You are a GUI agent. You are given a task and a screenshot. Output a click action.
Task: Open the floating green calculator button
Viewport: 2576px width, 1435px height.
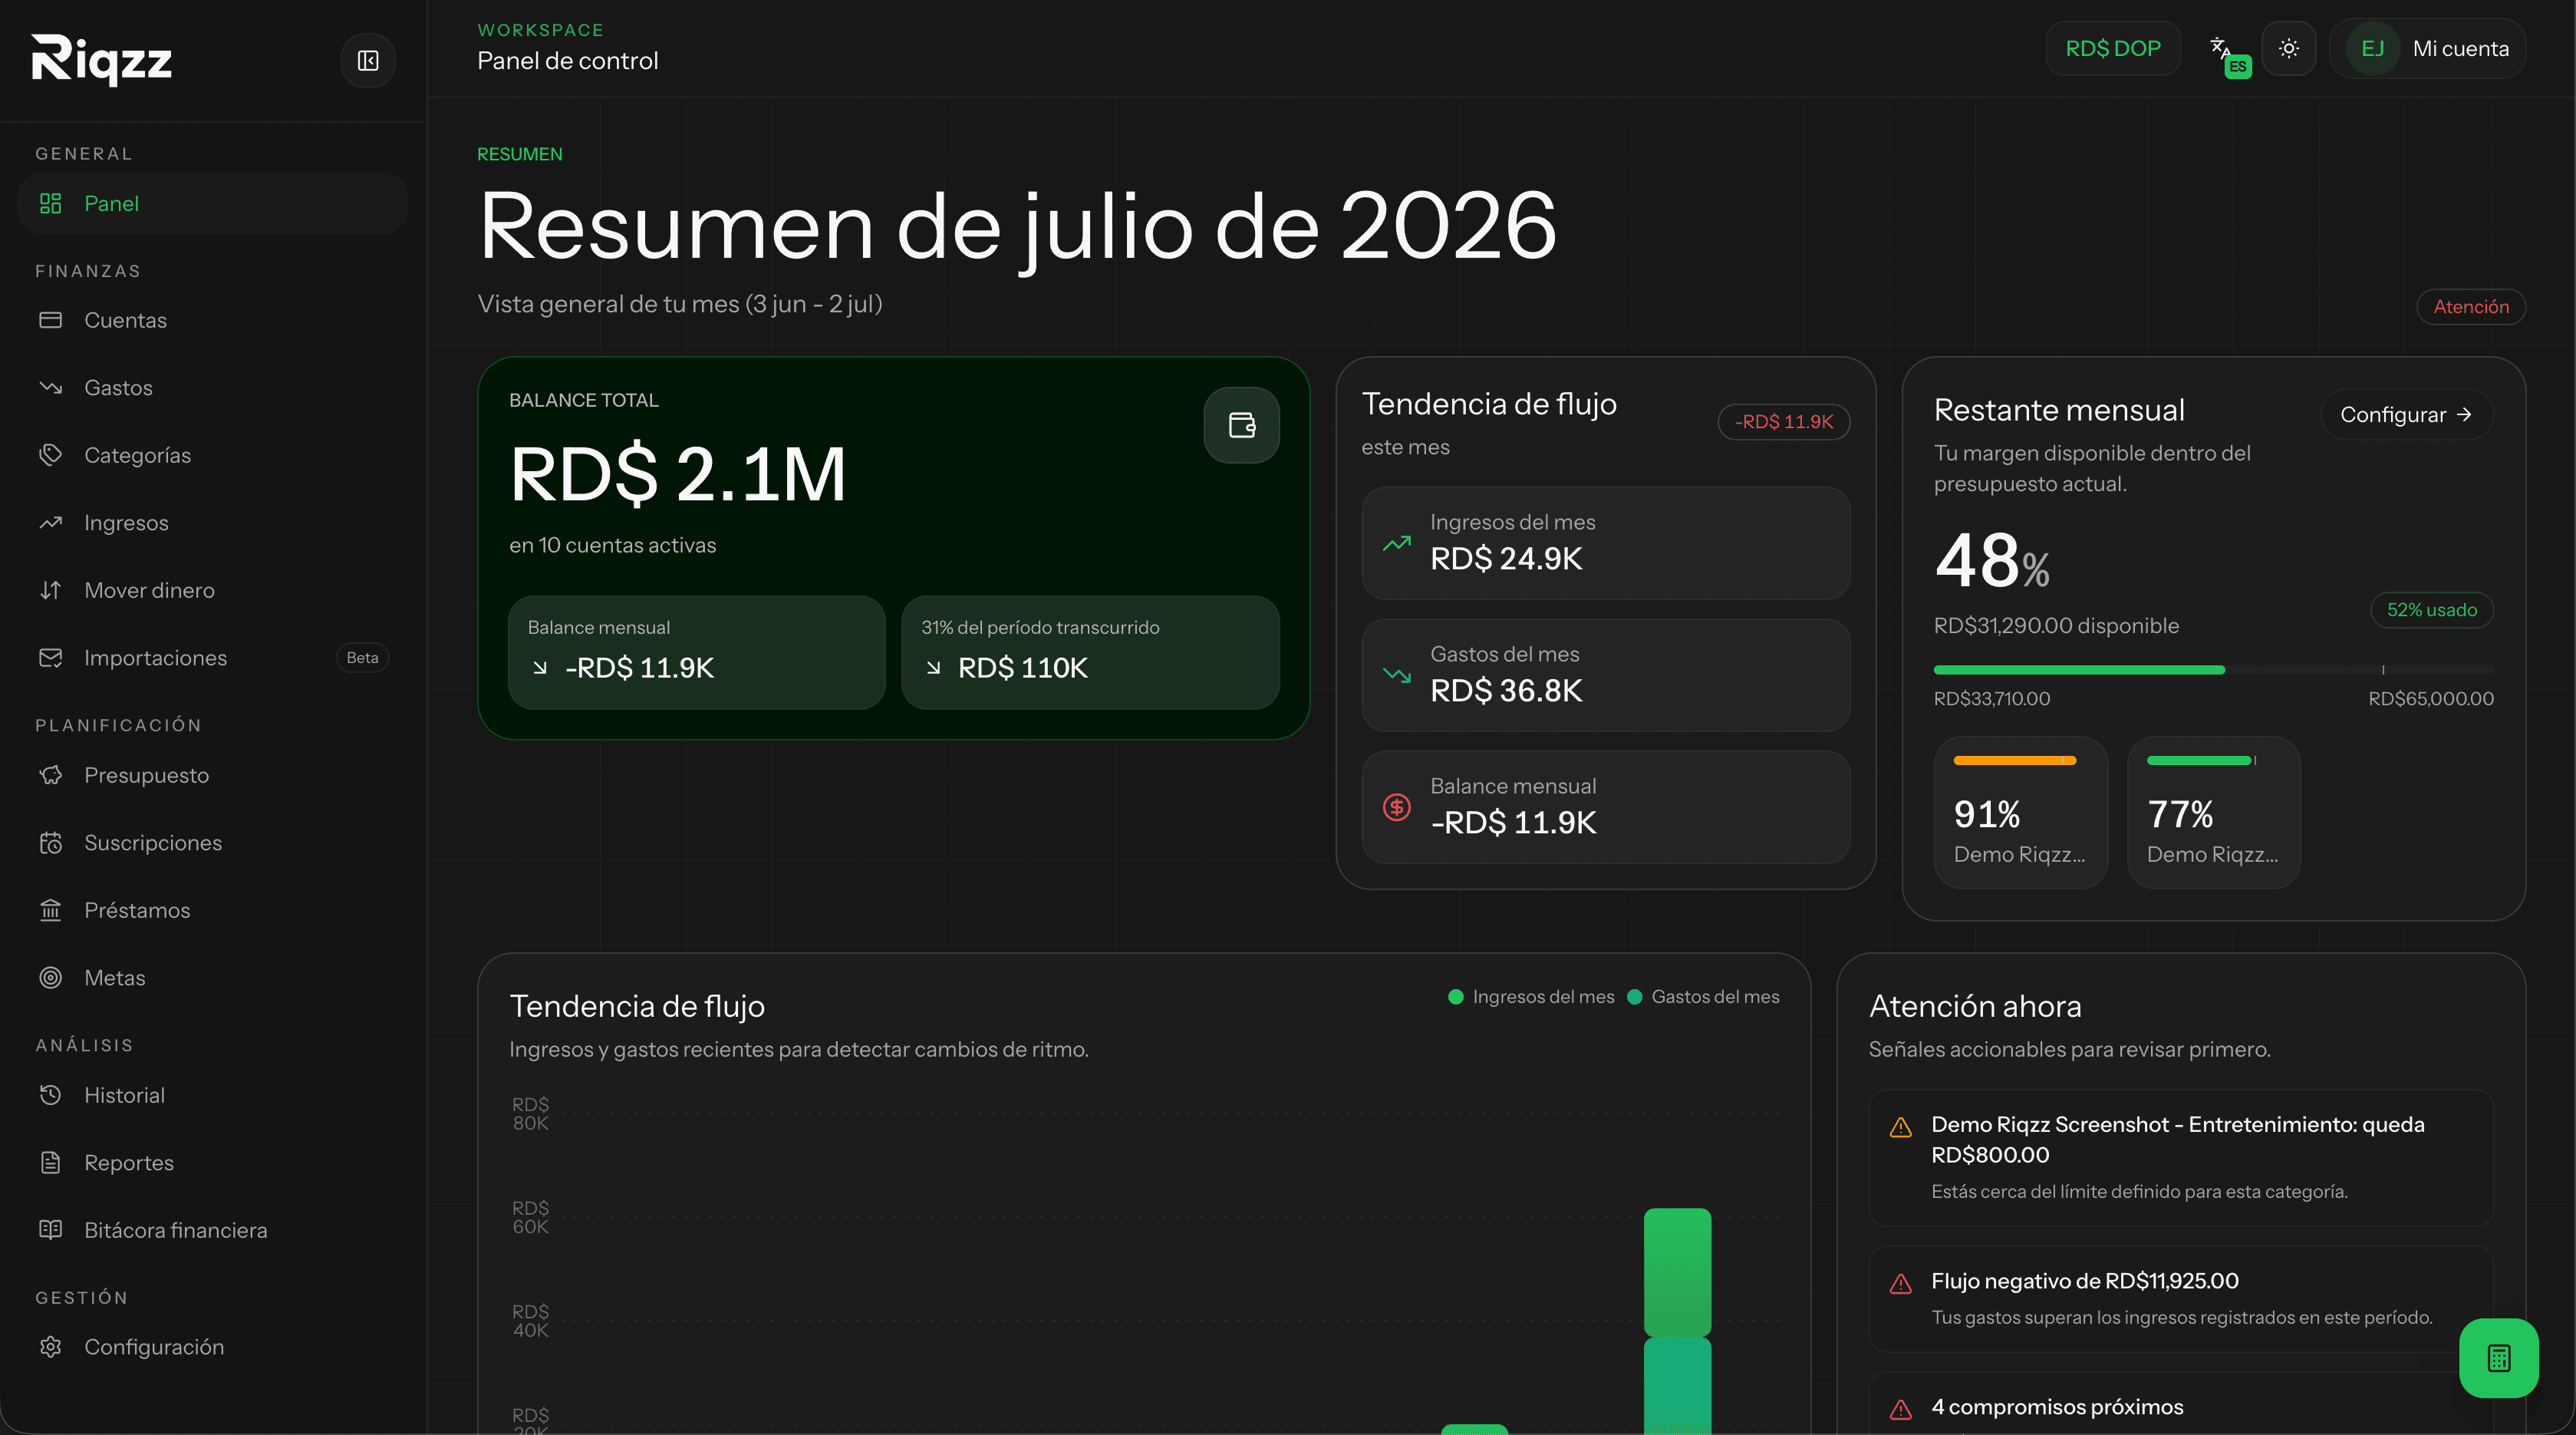(2498, 1358)
